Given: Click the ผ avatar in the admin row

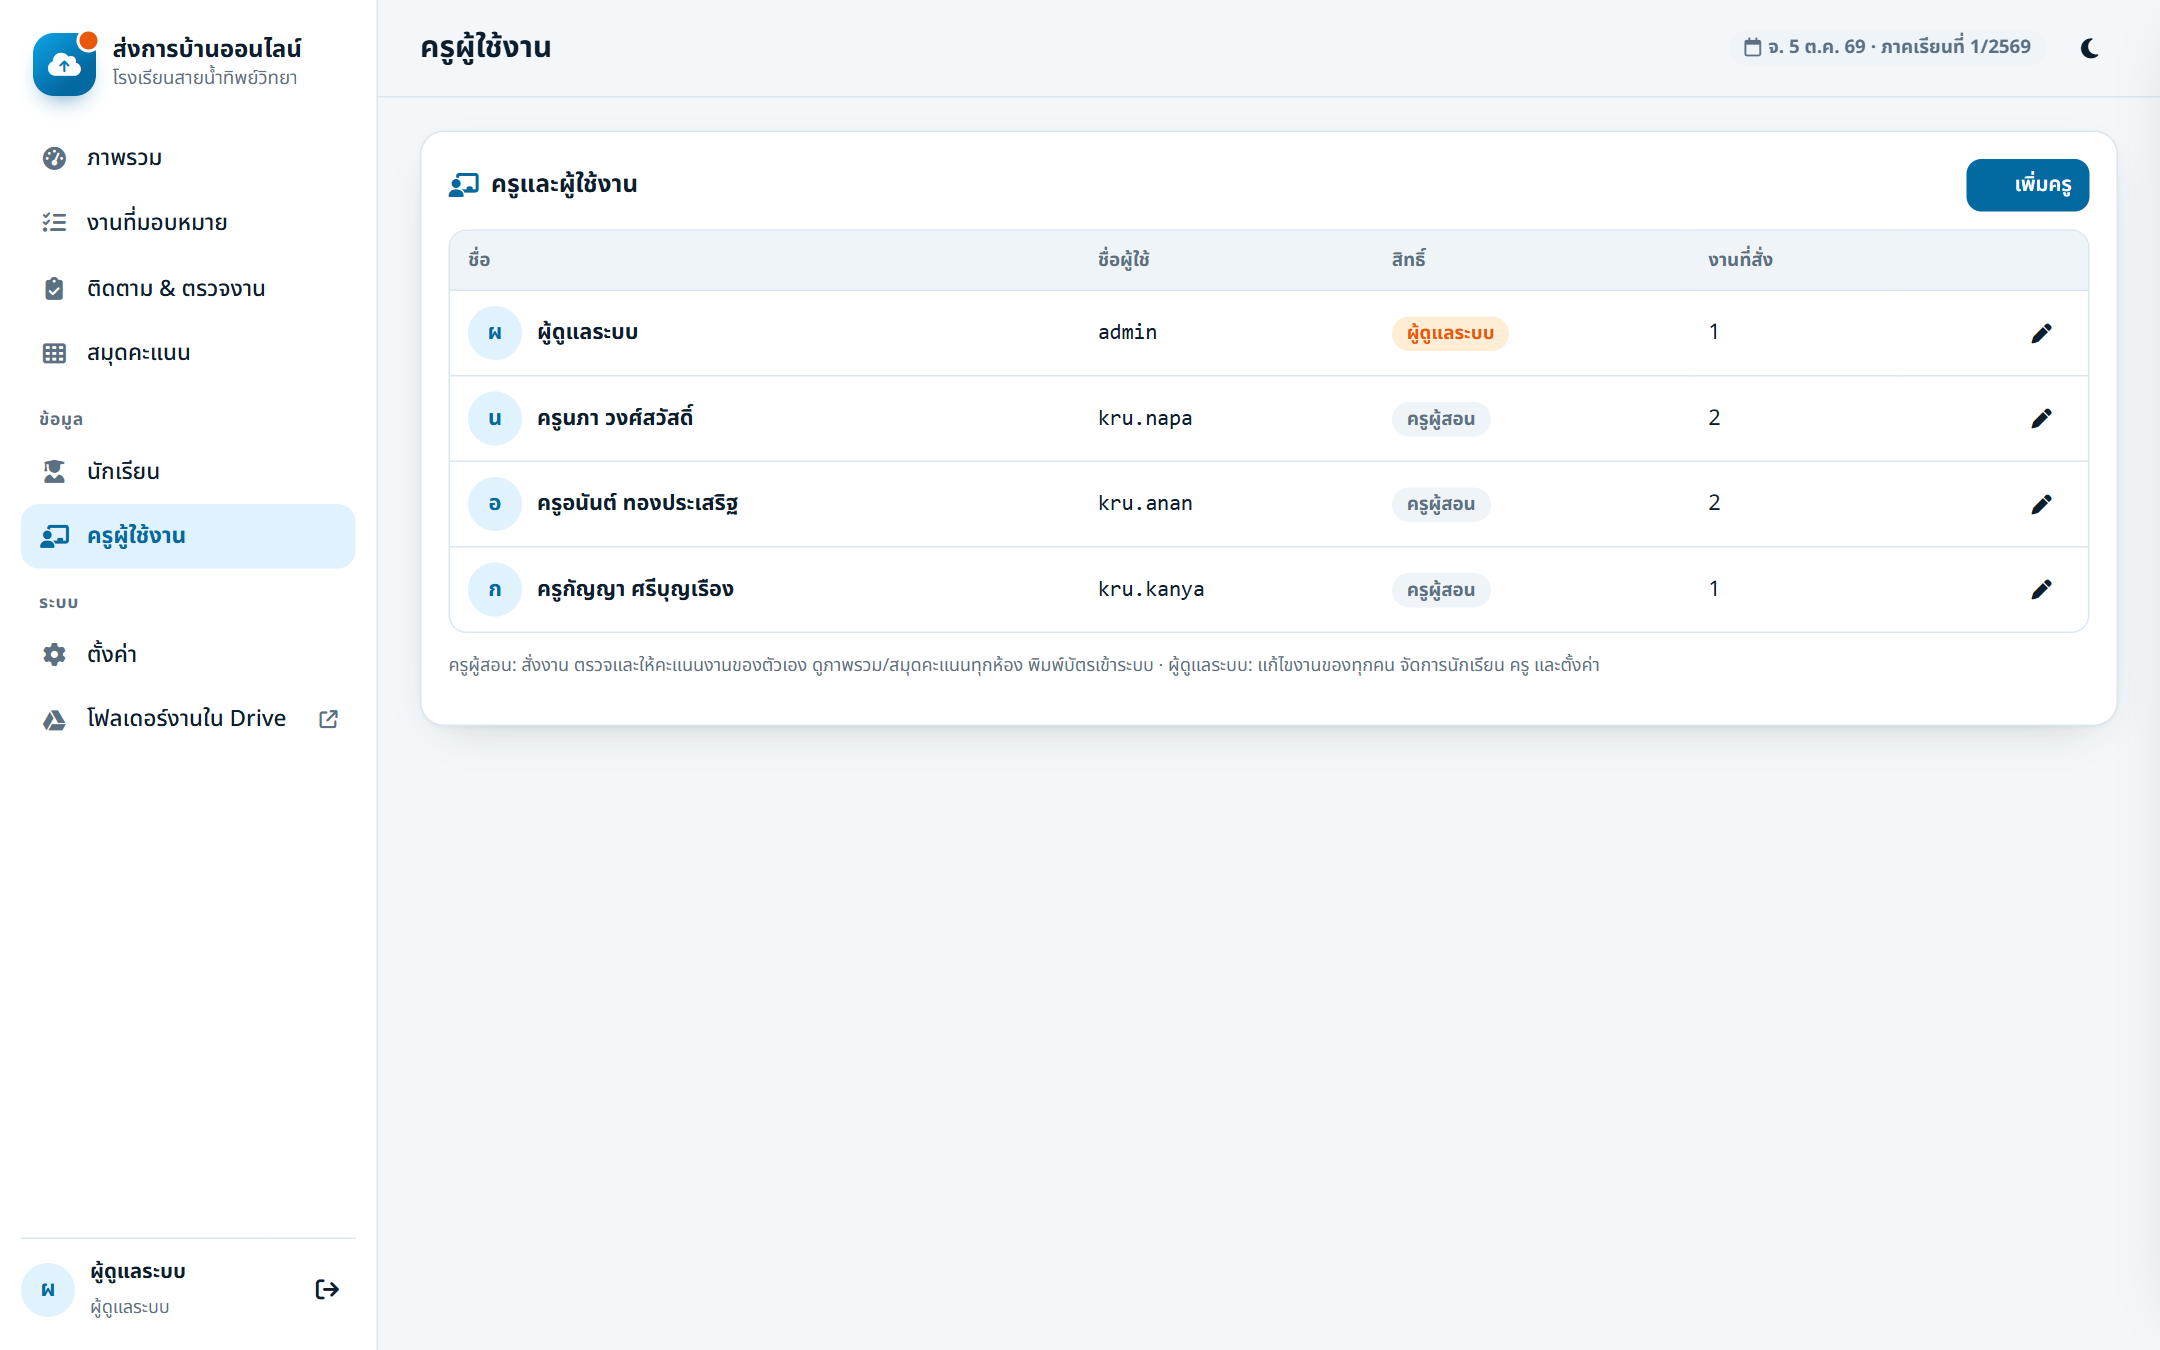Looking at the screenshot, I should tap(495, 333).
